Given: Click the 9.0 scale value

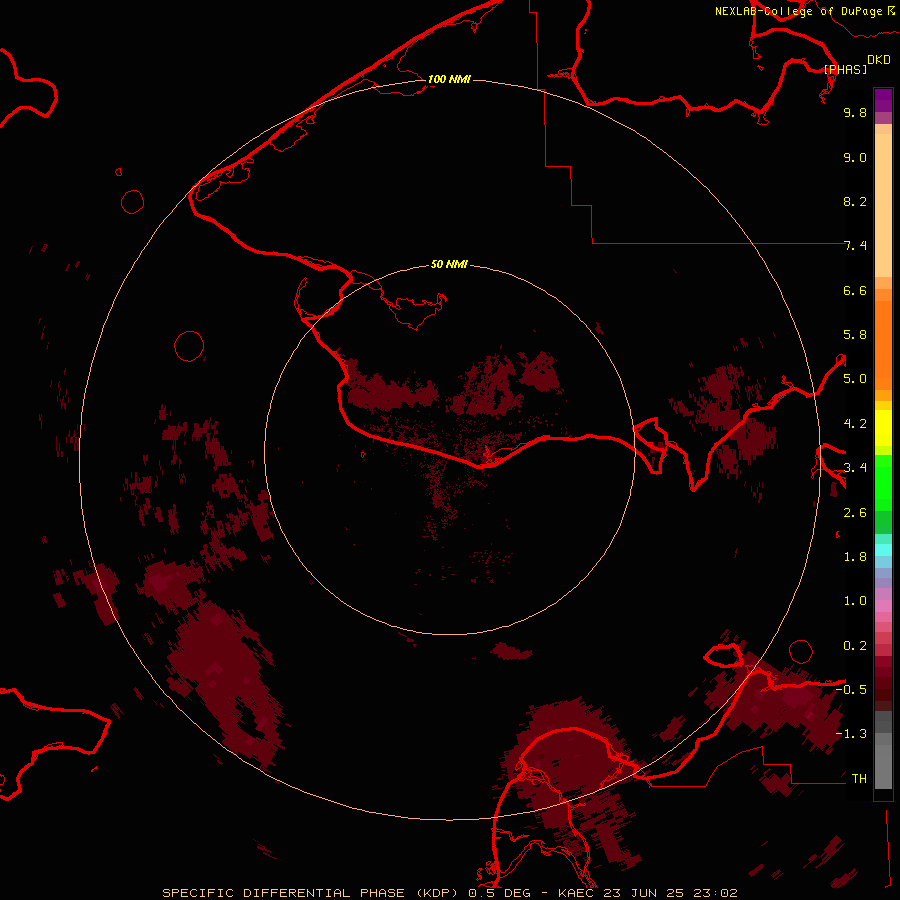Looking at the screenshot, I should [x=855, y=157].
